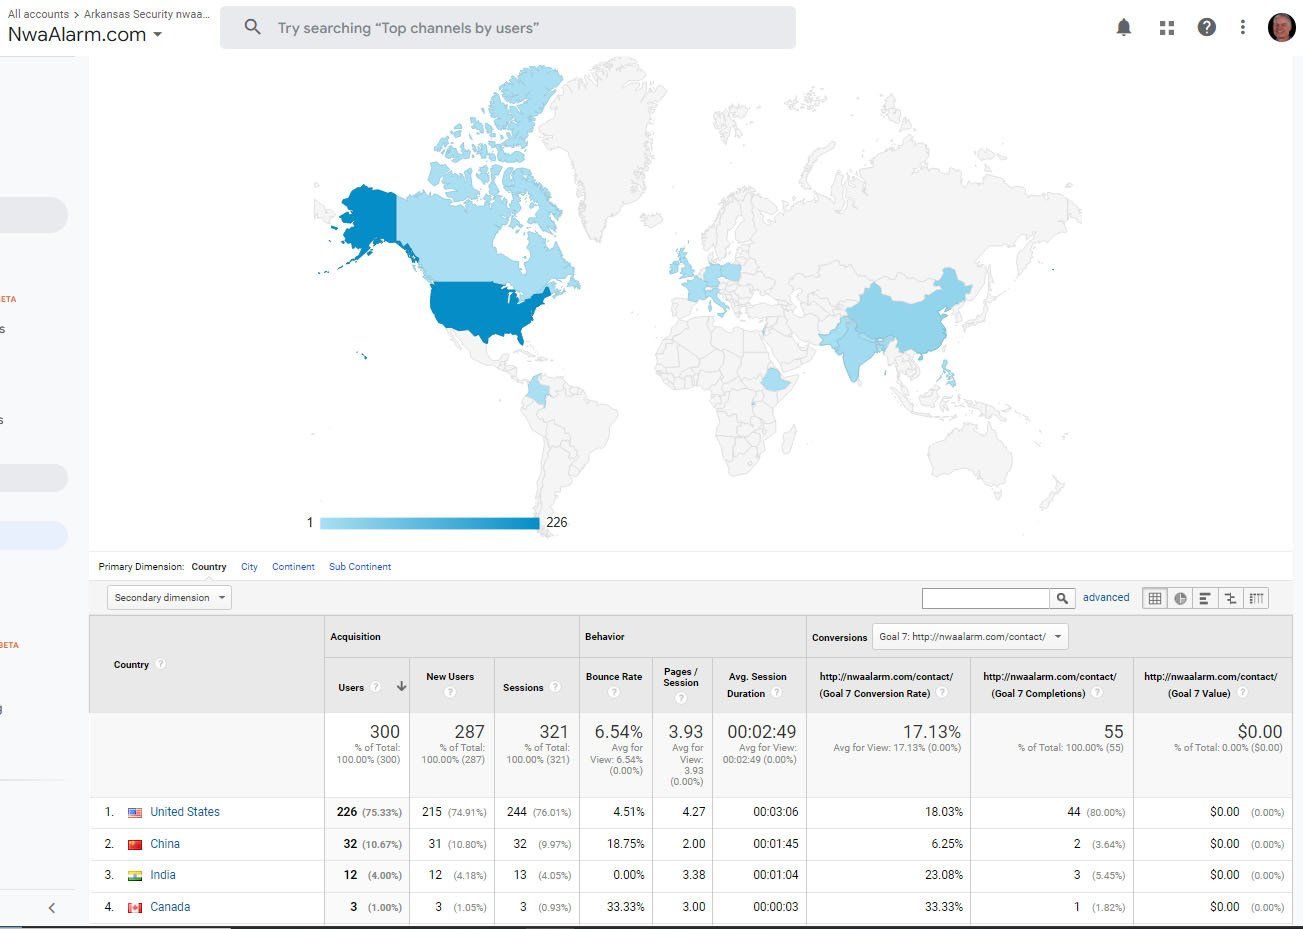Open the NwaAlarm.com account selector dropdown
The width and height of the screenshot is (1303, 929).
[85, 34]
